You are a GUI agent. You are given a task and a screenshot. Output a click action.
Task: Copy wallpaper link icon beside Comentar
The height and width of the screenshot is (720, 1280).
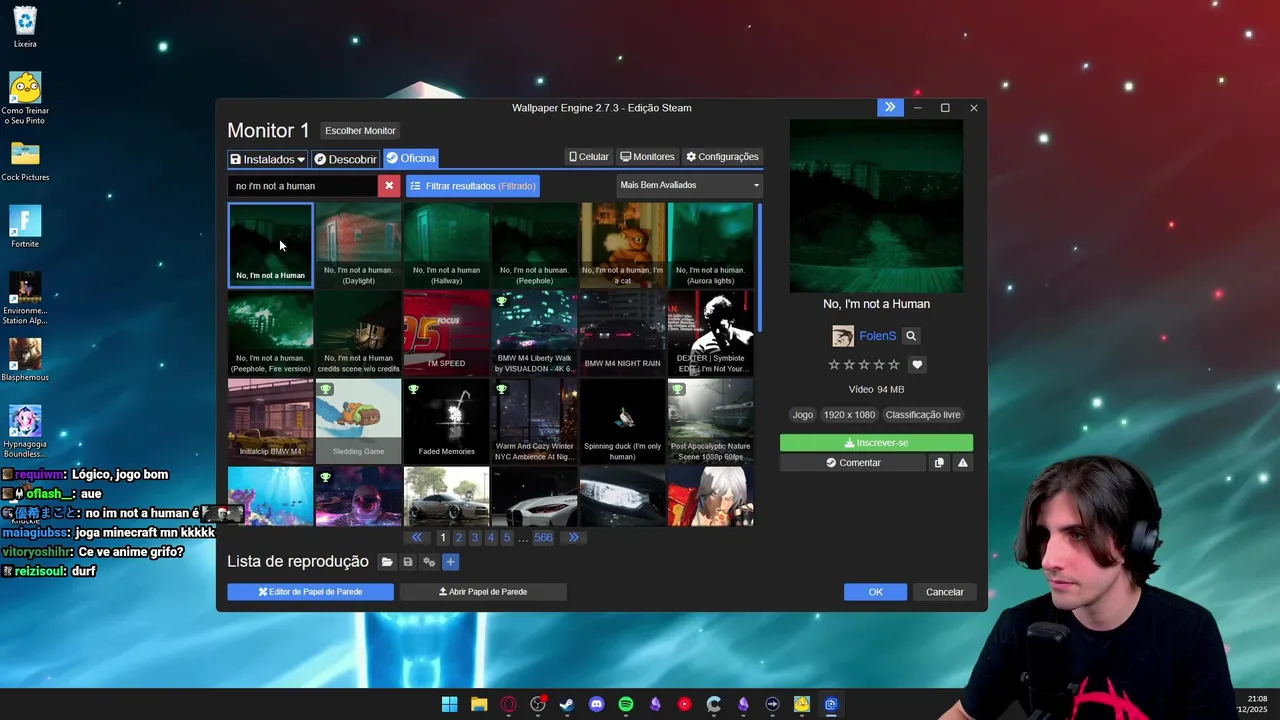(x=939, y=463)
